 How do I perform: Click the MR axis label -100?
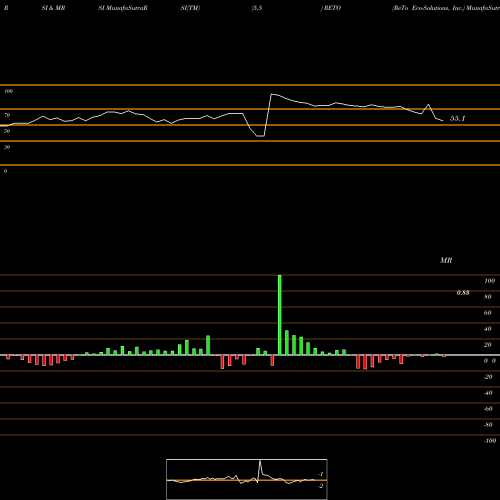pyautogui.click(x=490, y=441)
